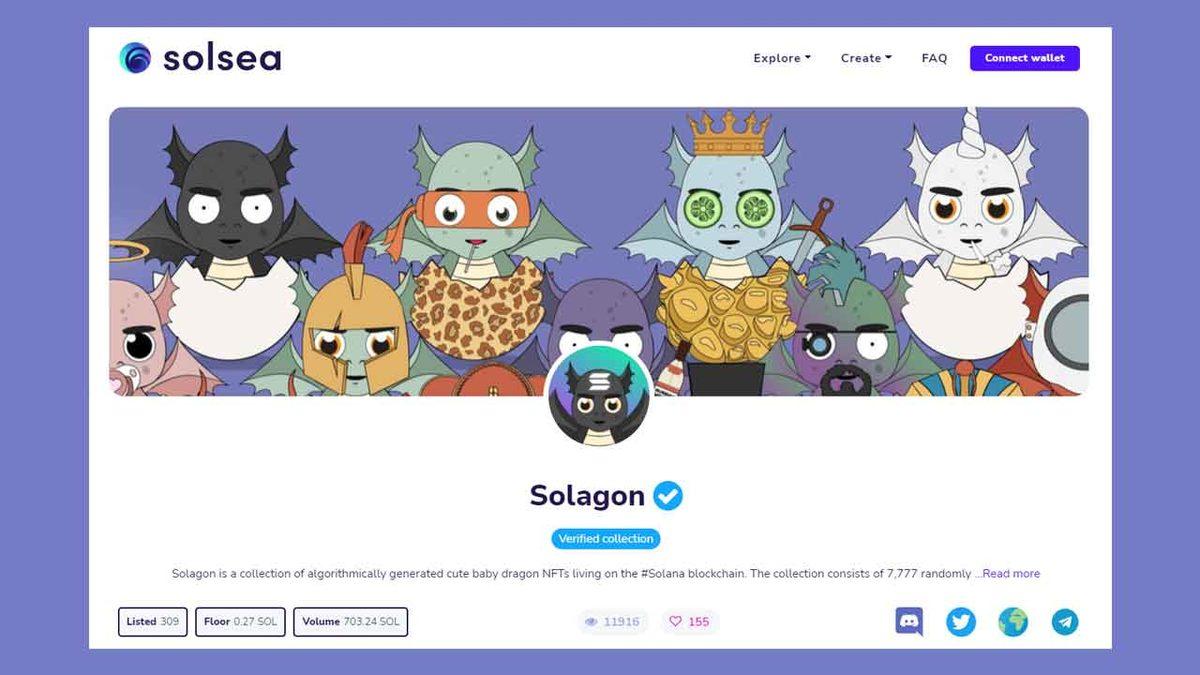Click the blue verified checkmark badge
This screenshot has width=1200, height=675.
(x=668, y=495)
